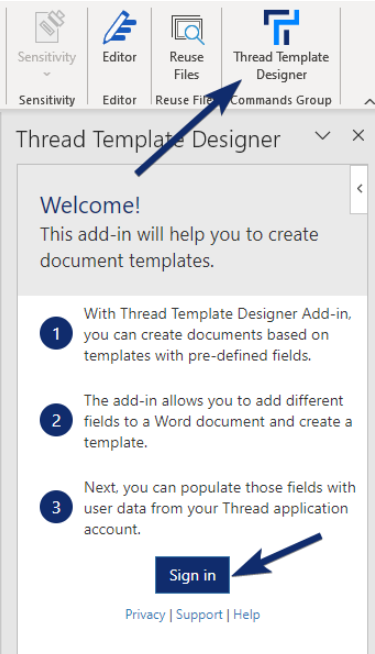Click the Welcome! heading text
Viewport: 375px width, 654px height.
pos(90,205)
